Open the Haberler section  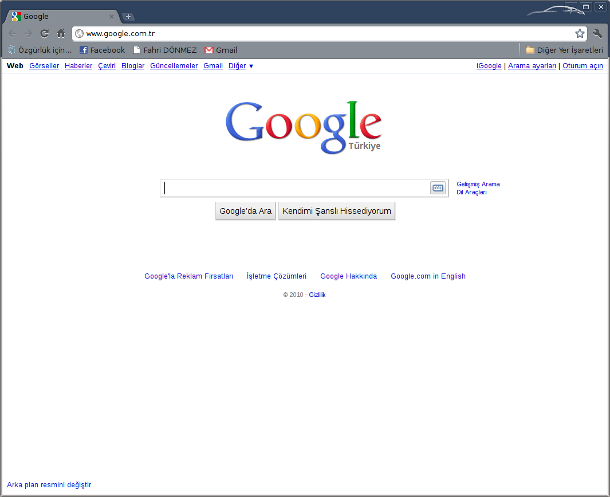(x=78, y=66)
